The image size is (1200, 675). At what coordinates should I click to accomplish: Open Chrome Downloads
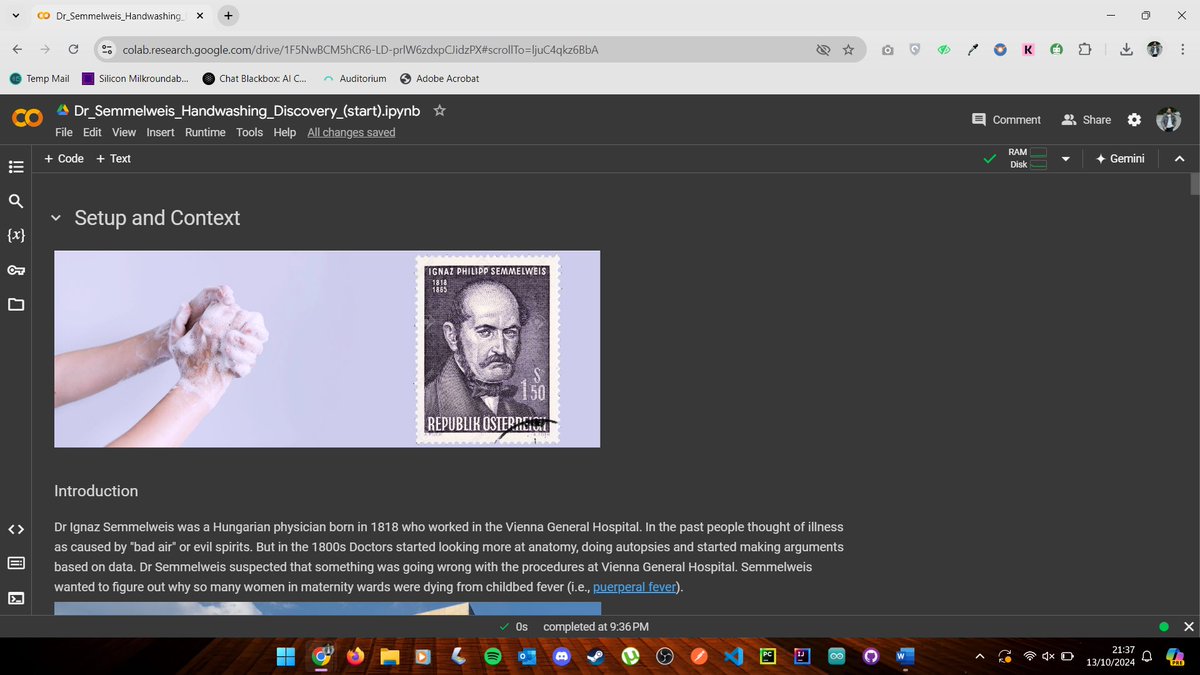[x=1127, y=49]
